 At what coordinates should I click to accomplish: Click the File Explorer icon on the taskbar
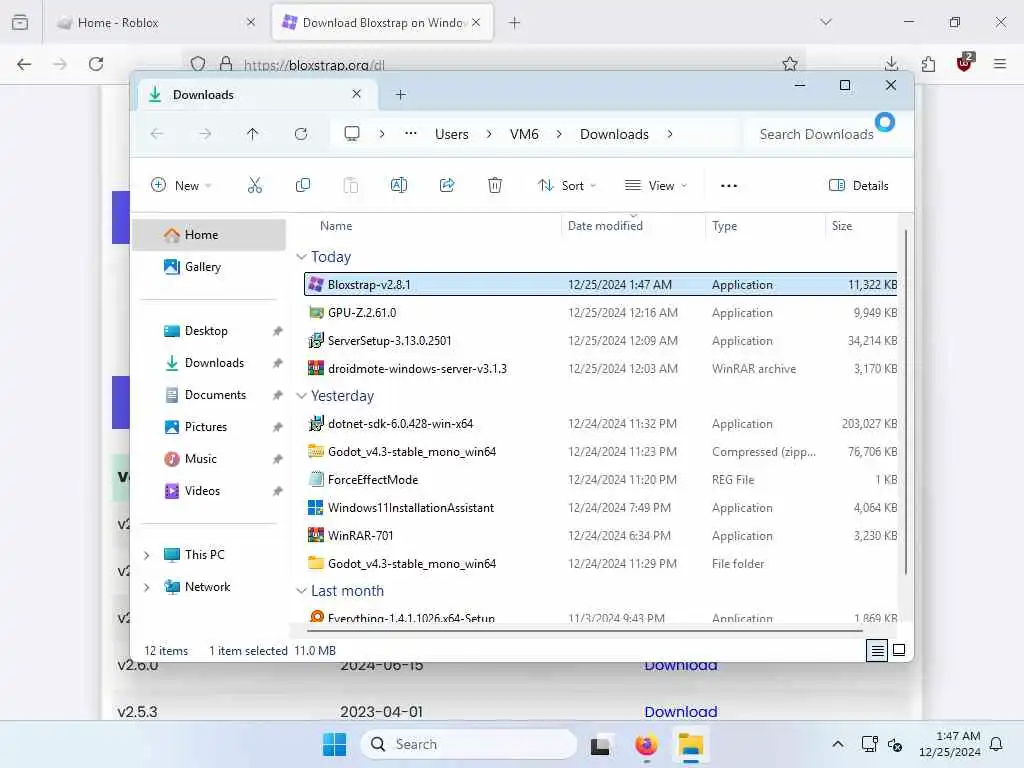point(691,744)
